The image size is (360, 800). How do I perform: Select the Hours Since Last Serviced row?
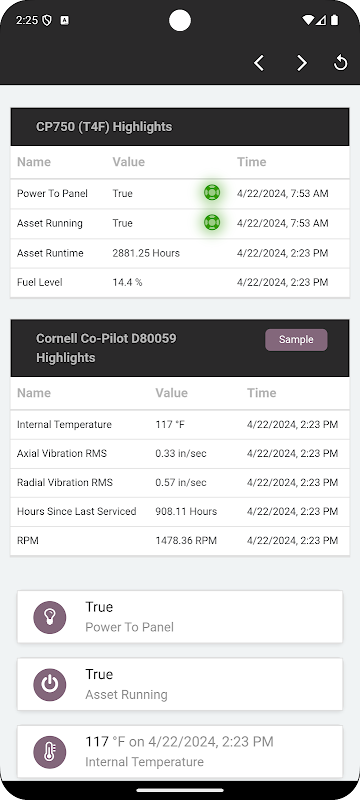point(180,512)
